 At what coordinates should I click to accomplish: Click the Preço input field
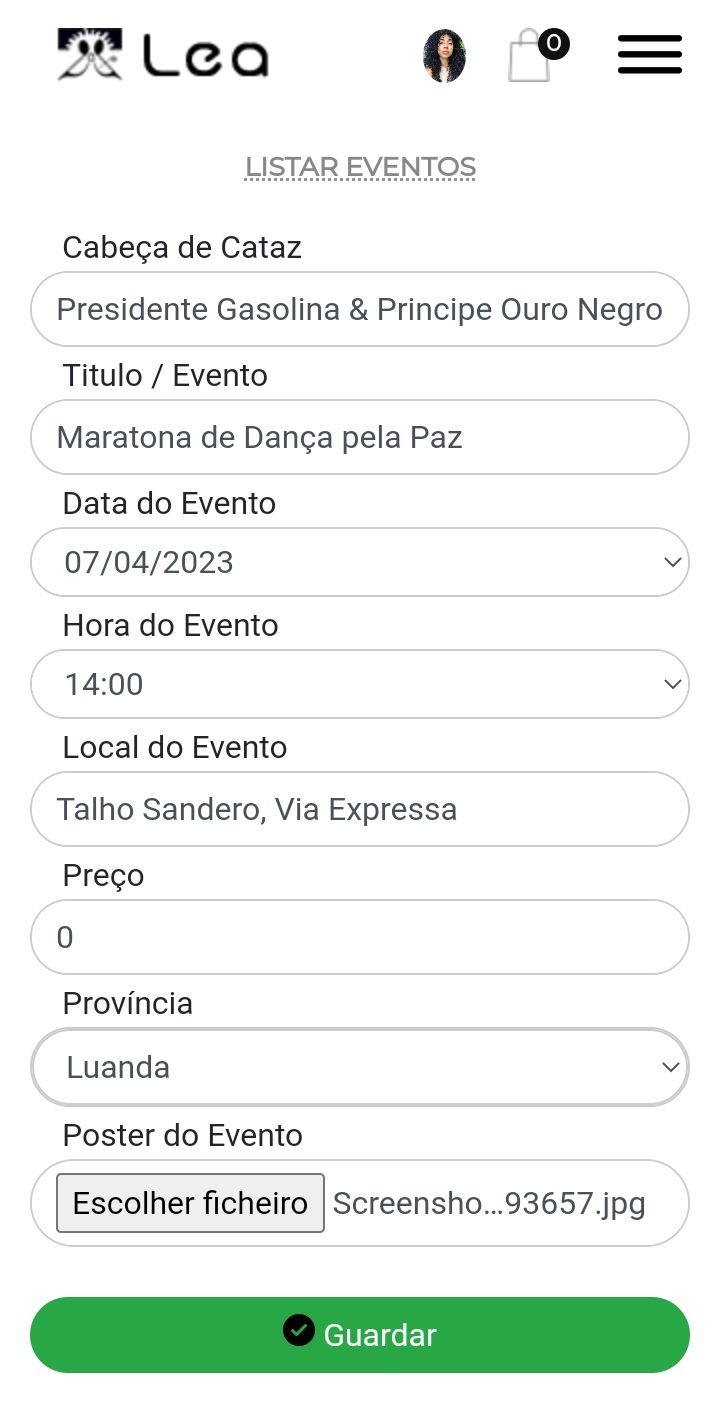point(360,937)
